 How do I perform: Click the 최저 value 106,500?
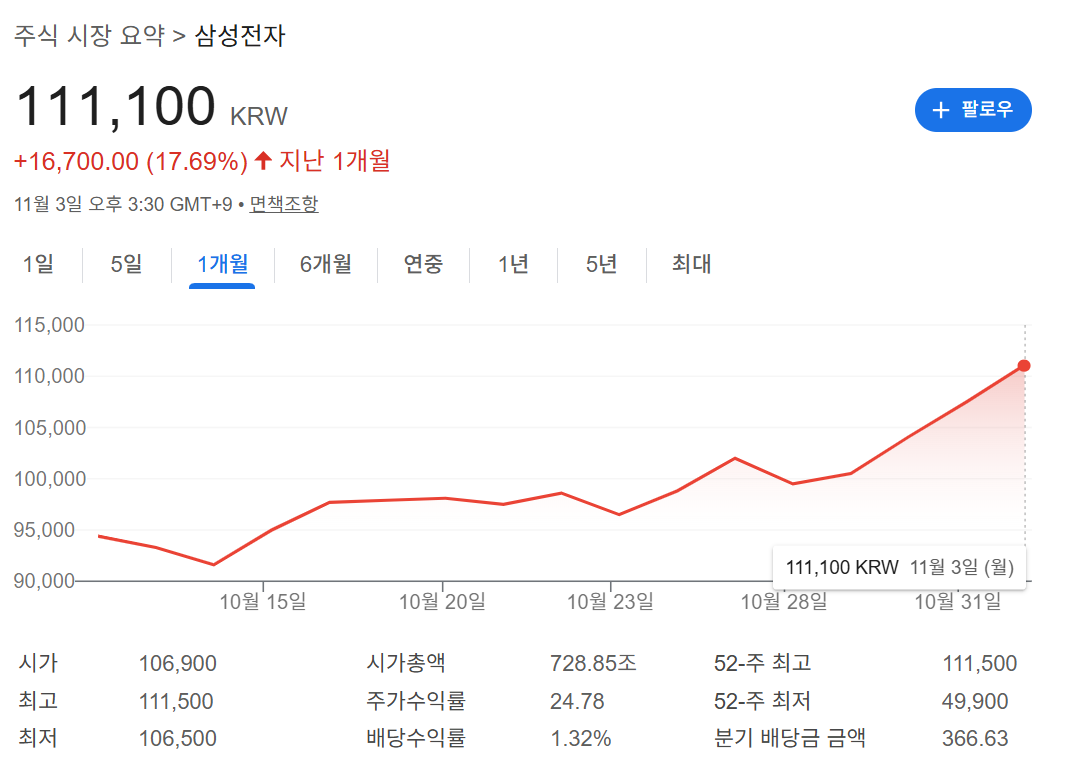pyautogui.click(x=178, y=738)
